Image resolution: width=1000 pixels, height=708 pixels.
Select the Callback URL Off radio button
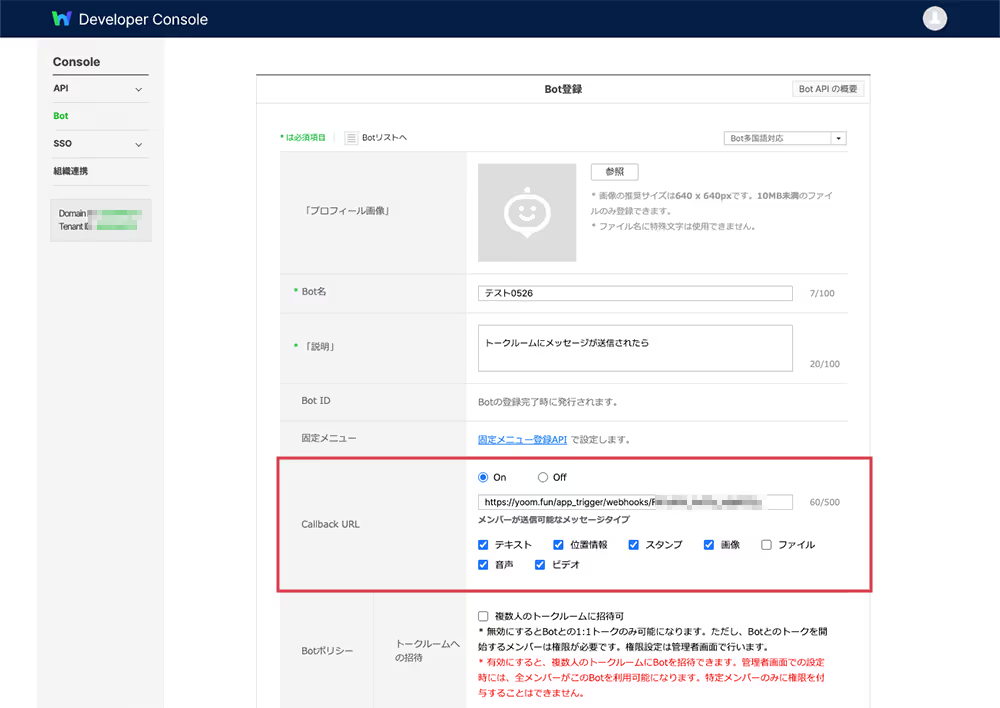[543, 477]
